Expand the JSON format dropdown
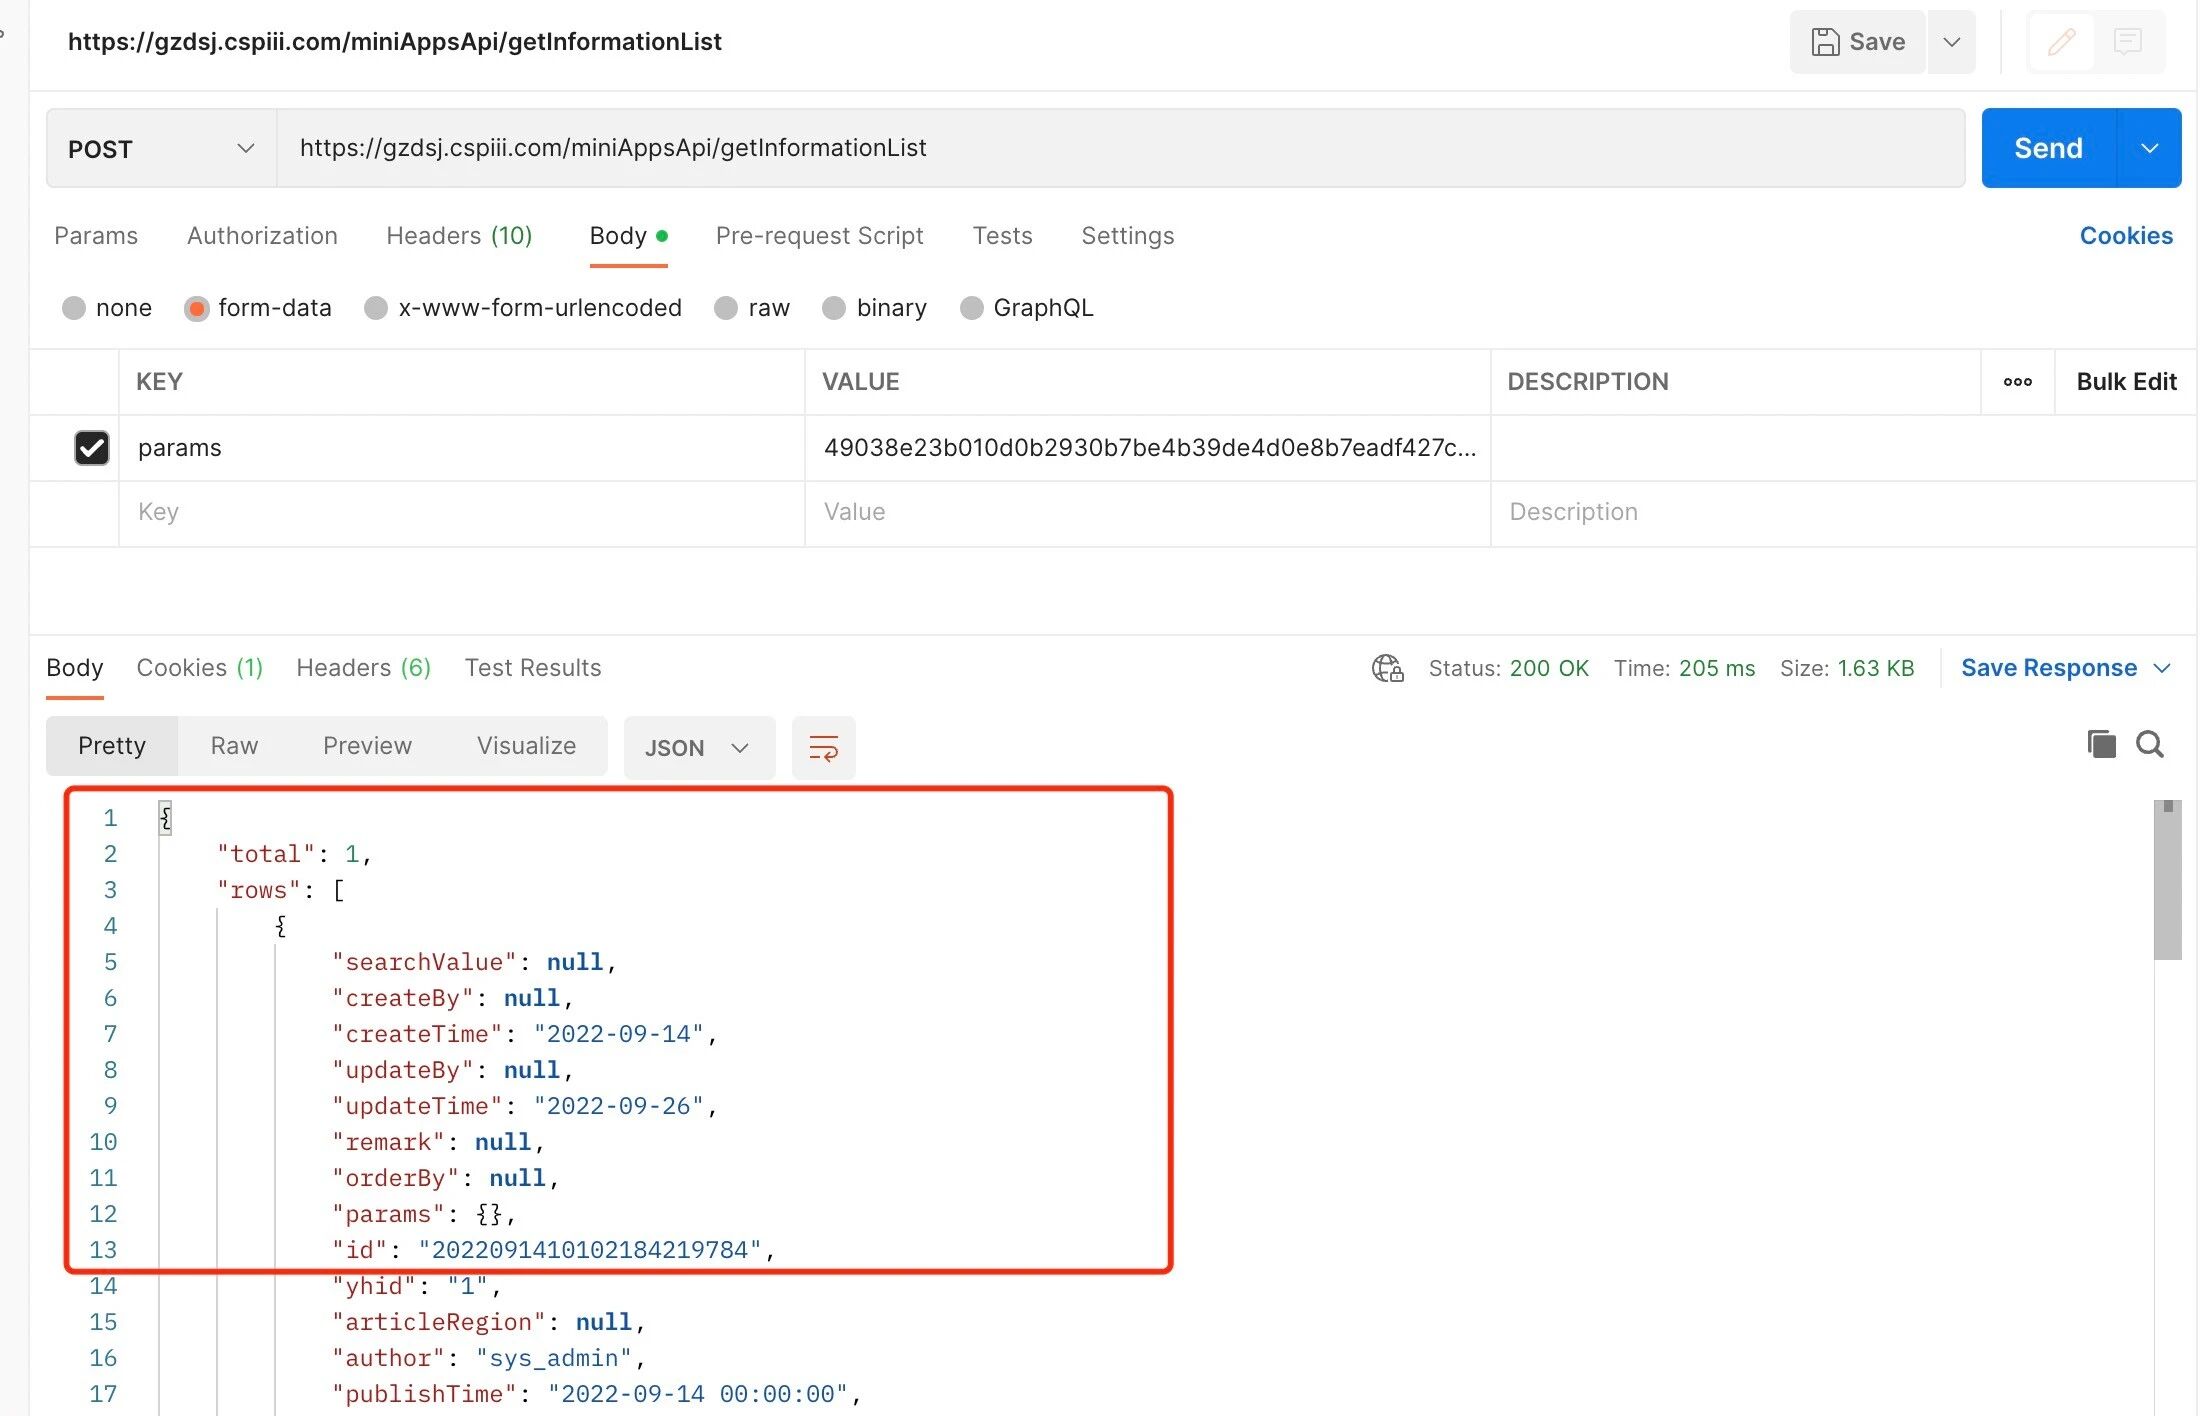This screenshot has height=1416, width=2200. (698, 748)
